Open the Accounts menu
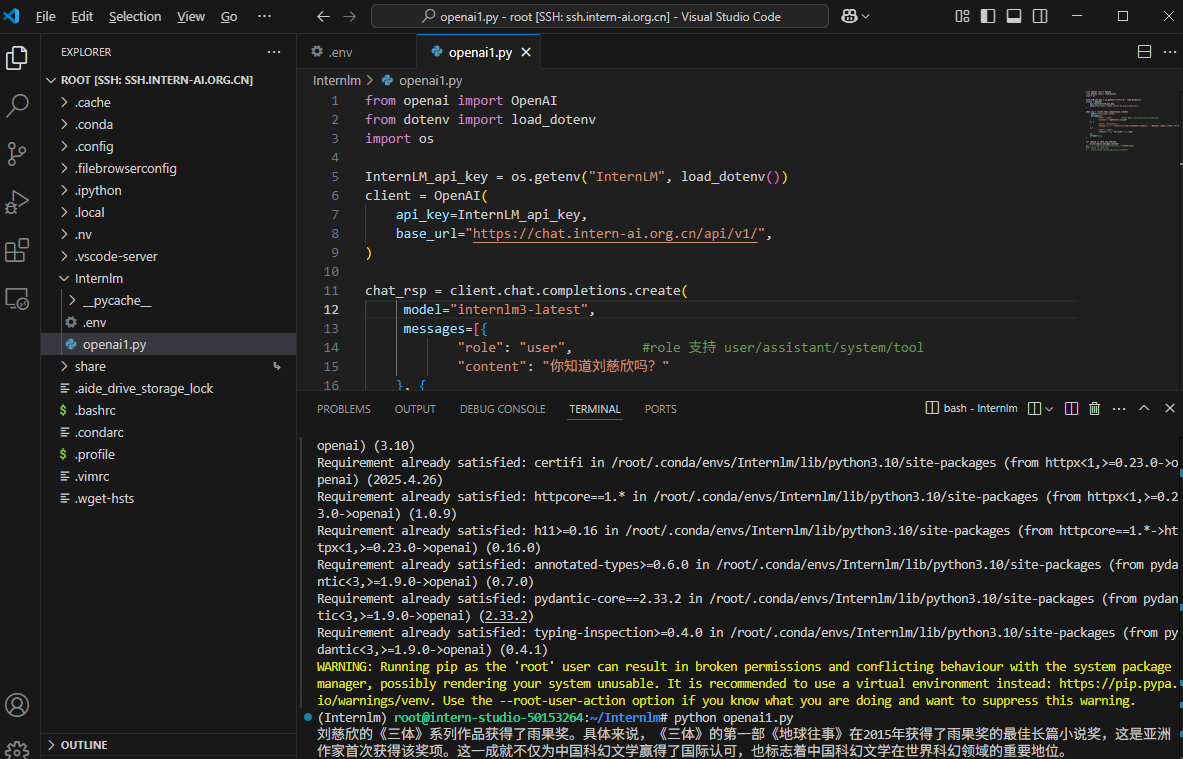The height and width of the screenshot is (759, 1183). (x=17, y=705)
